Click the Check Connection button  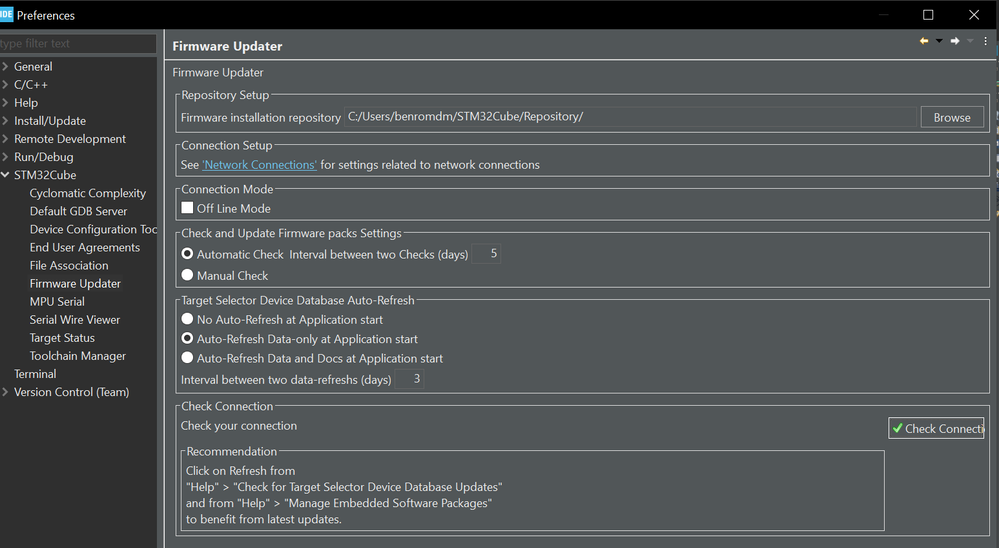point(936,428)
